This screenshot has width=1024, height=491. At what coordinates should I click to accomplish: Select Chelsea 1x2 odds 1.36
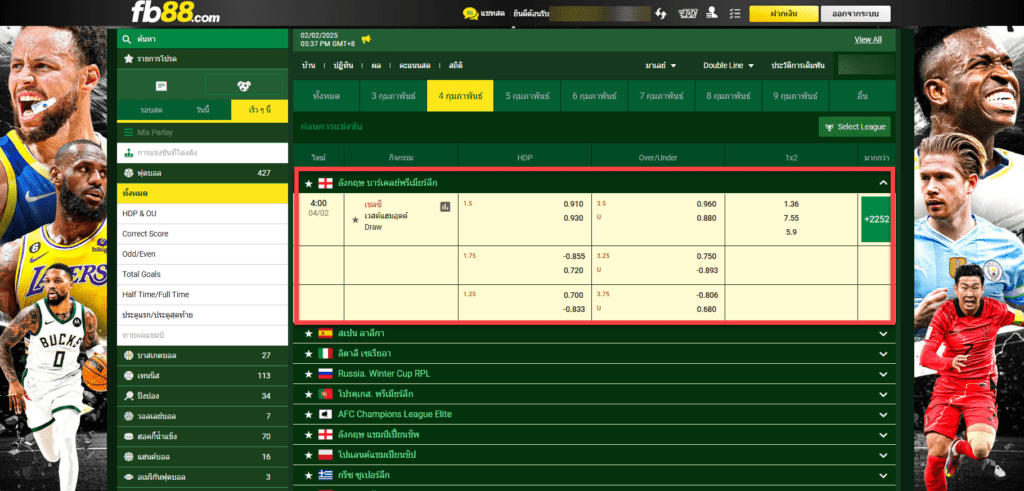tap(792, 204)
